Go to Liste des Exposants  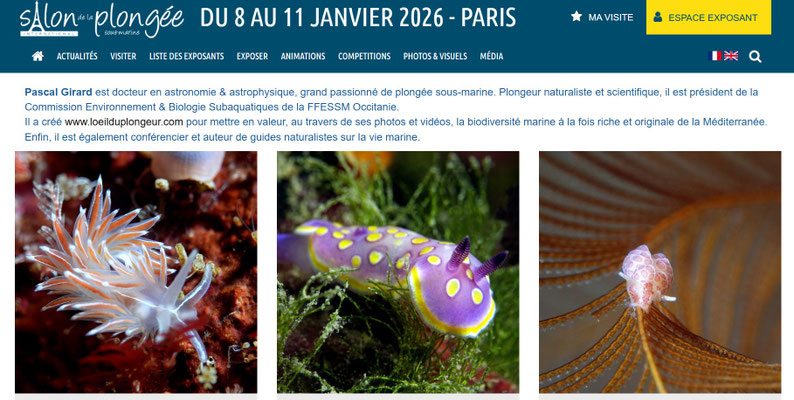pyautogui.click(x=186, y=56)
